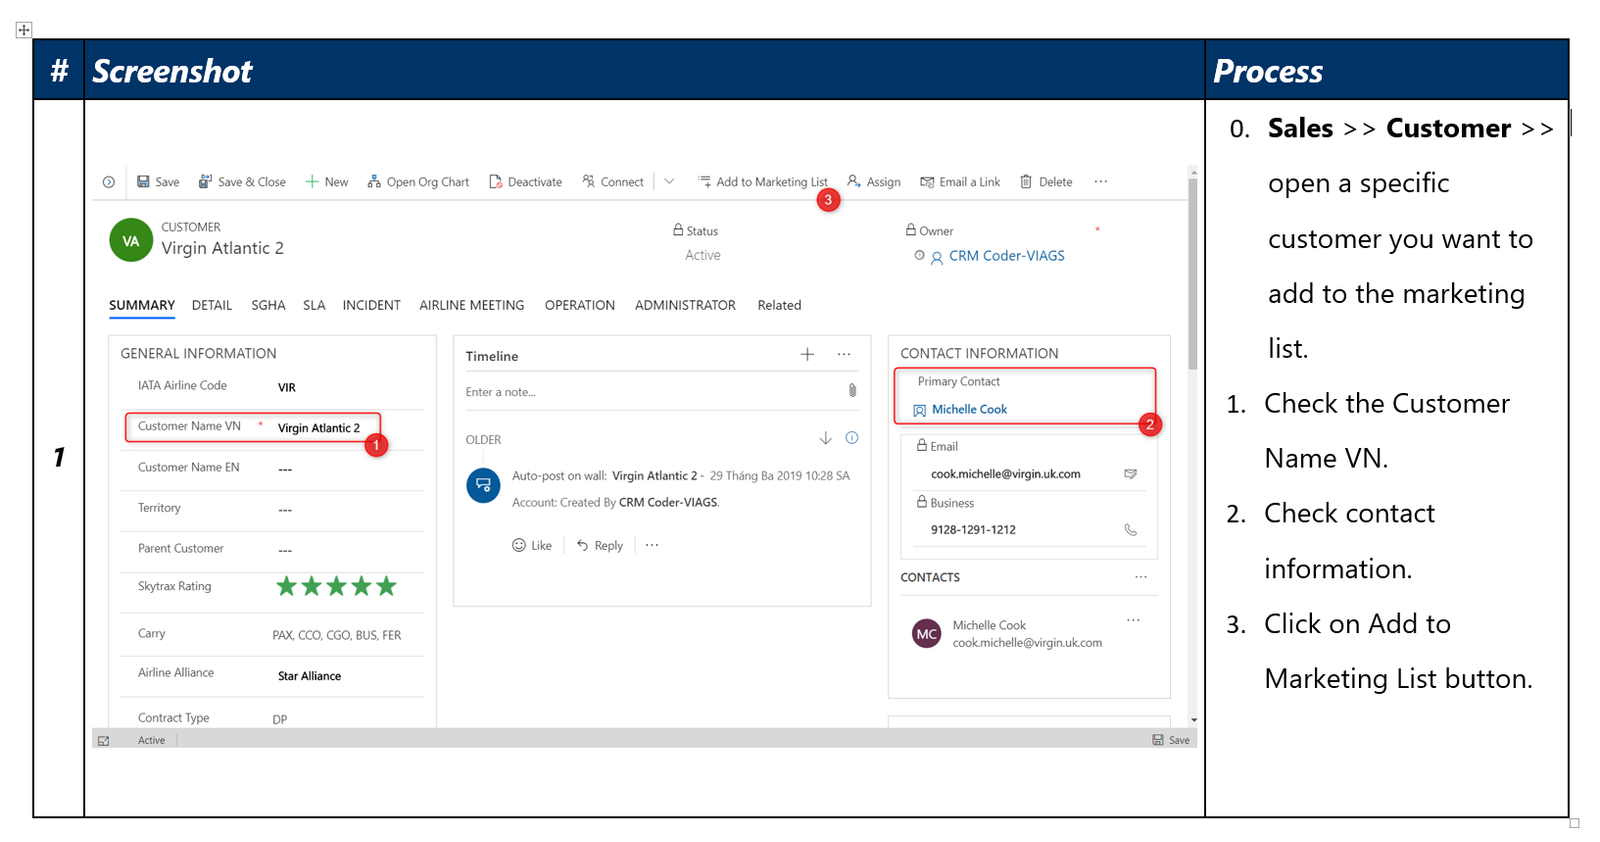Click the Delete trash icon
The image size is (1600, 842).
click(1026, 182)
